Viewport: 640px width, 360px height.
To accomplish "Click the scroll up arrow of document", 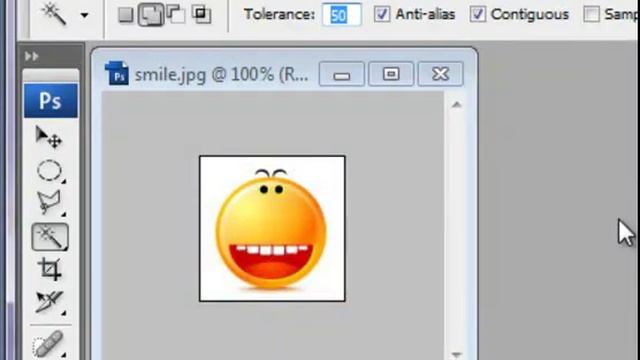I will 457,105.
